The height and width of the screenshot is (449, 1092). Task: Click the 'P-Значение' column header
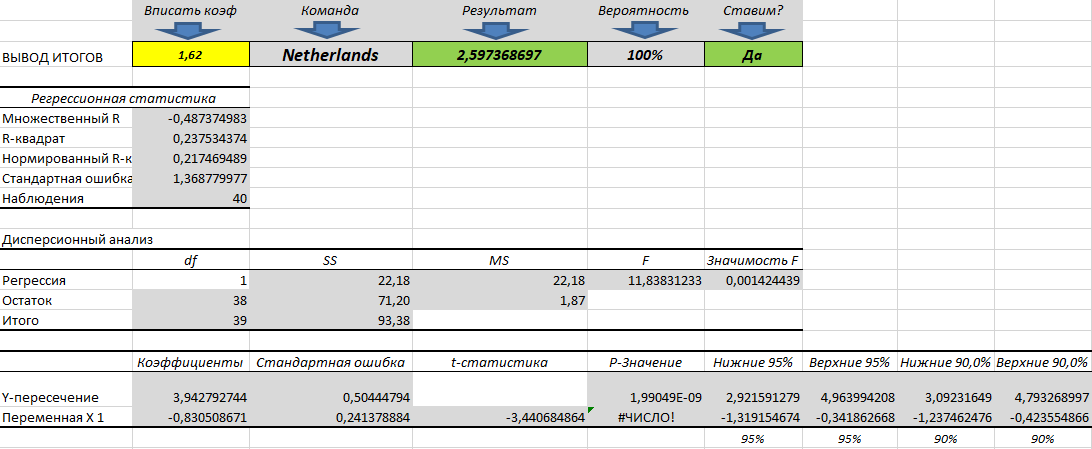[x=646, y=363]
